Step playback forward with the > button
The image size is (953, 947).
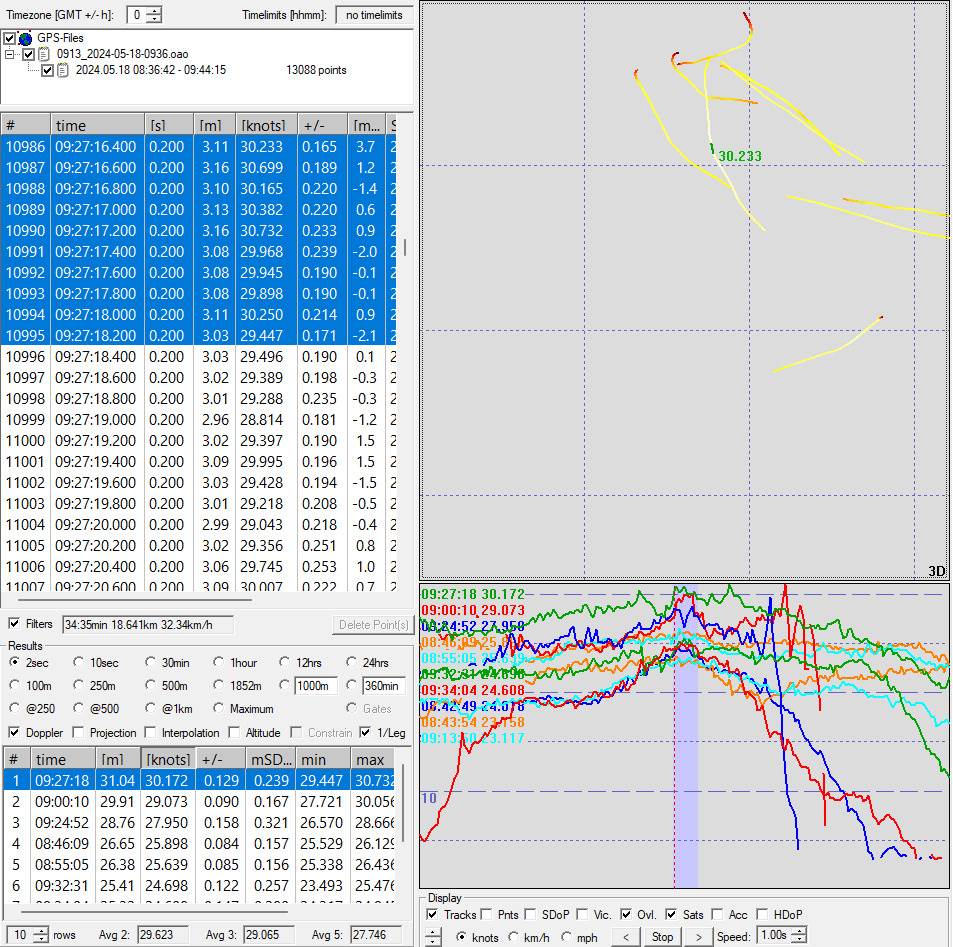tap(697, 936)
